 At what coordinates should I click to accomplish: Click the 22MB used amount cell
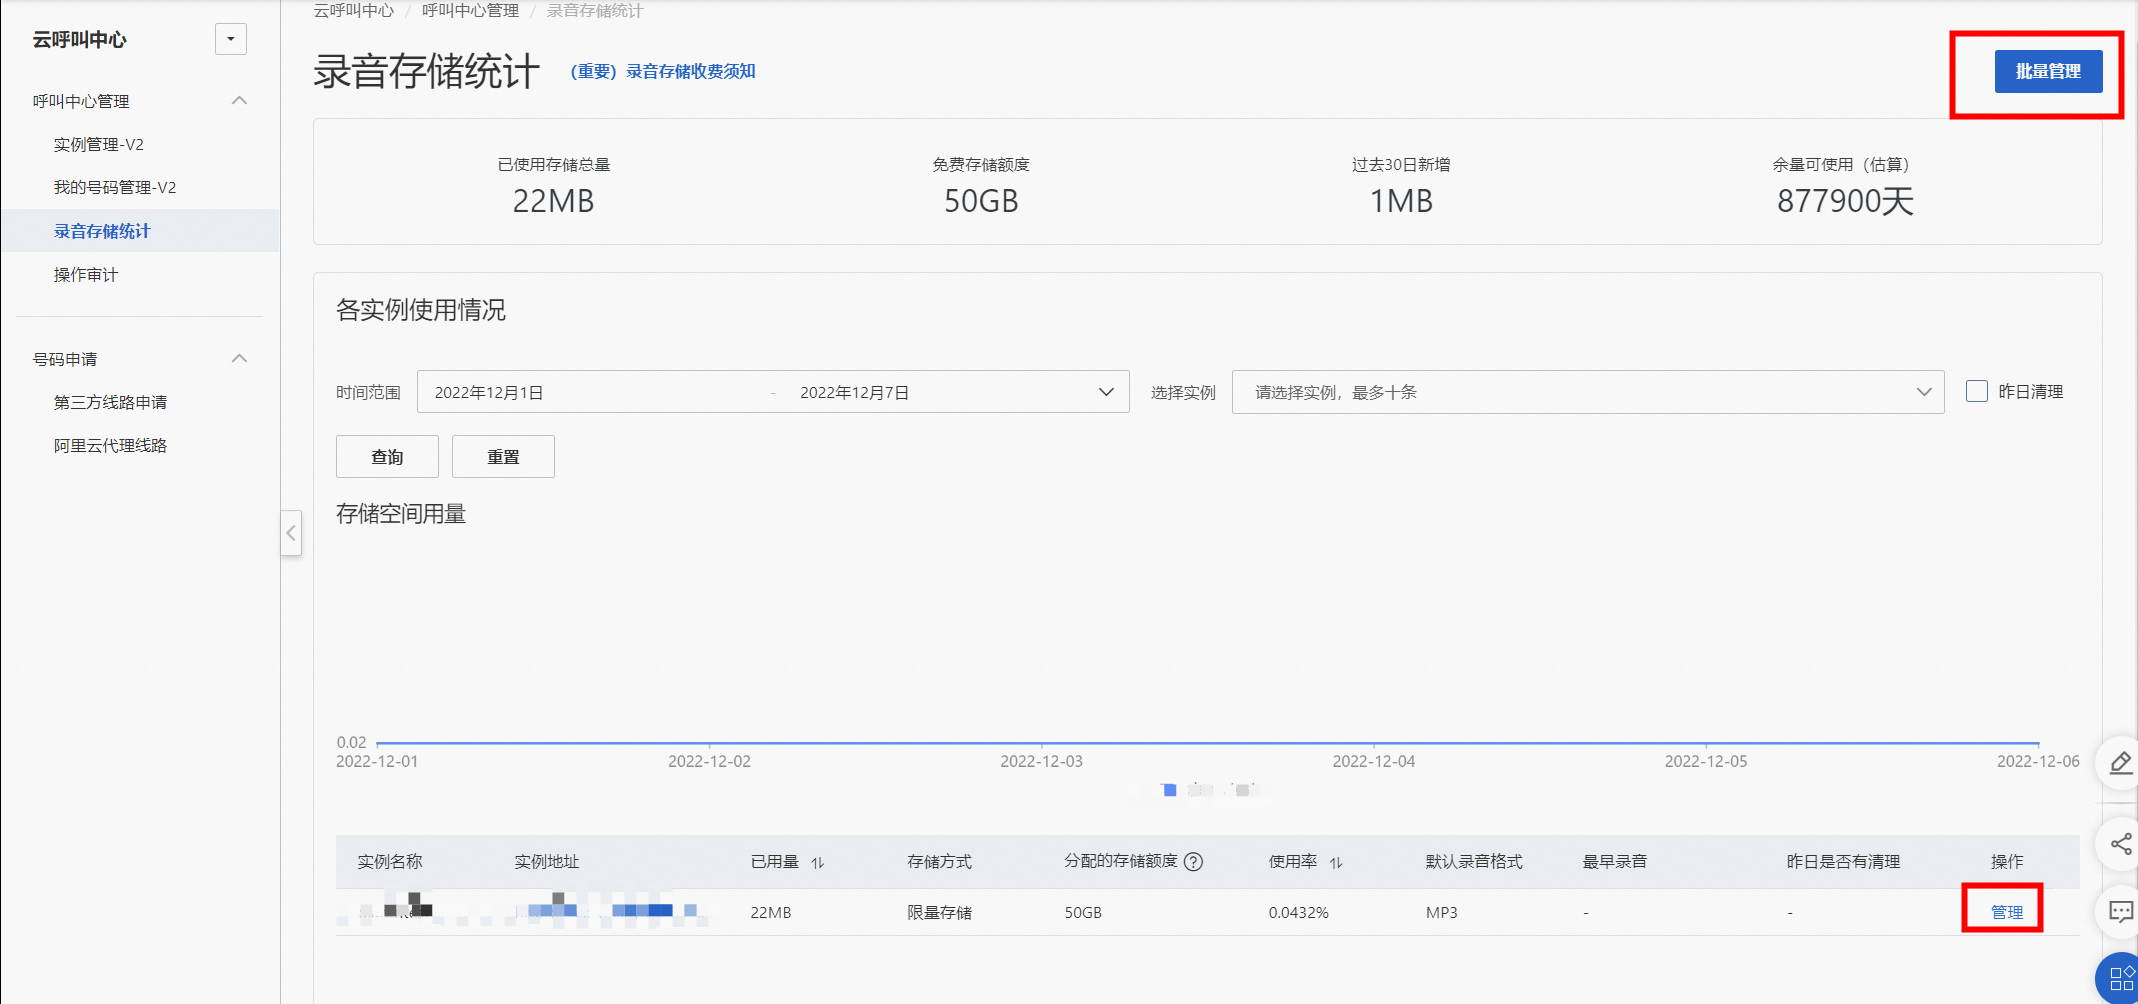tap(771, 913)
